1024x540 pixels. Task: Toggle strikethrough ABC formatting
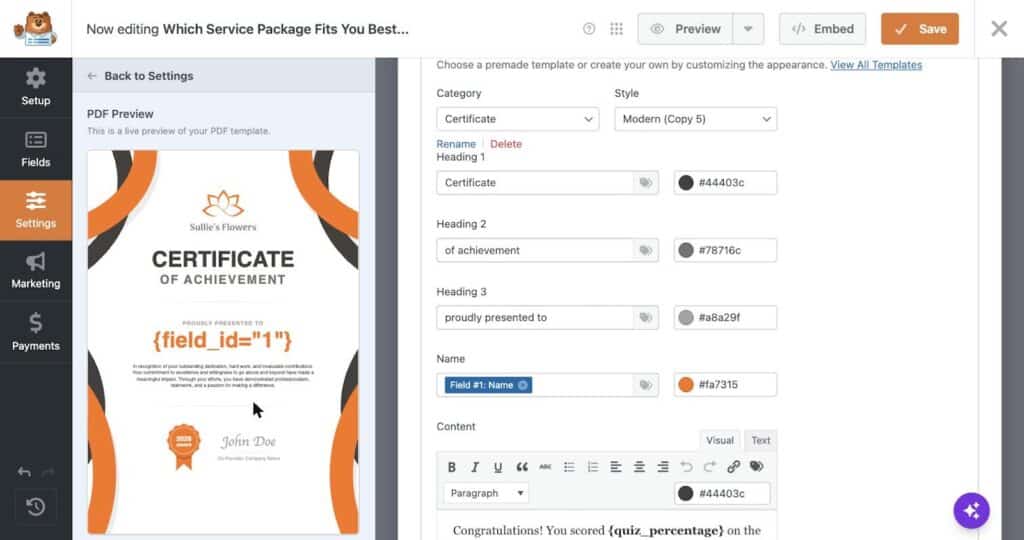(545, 467)
